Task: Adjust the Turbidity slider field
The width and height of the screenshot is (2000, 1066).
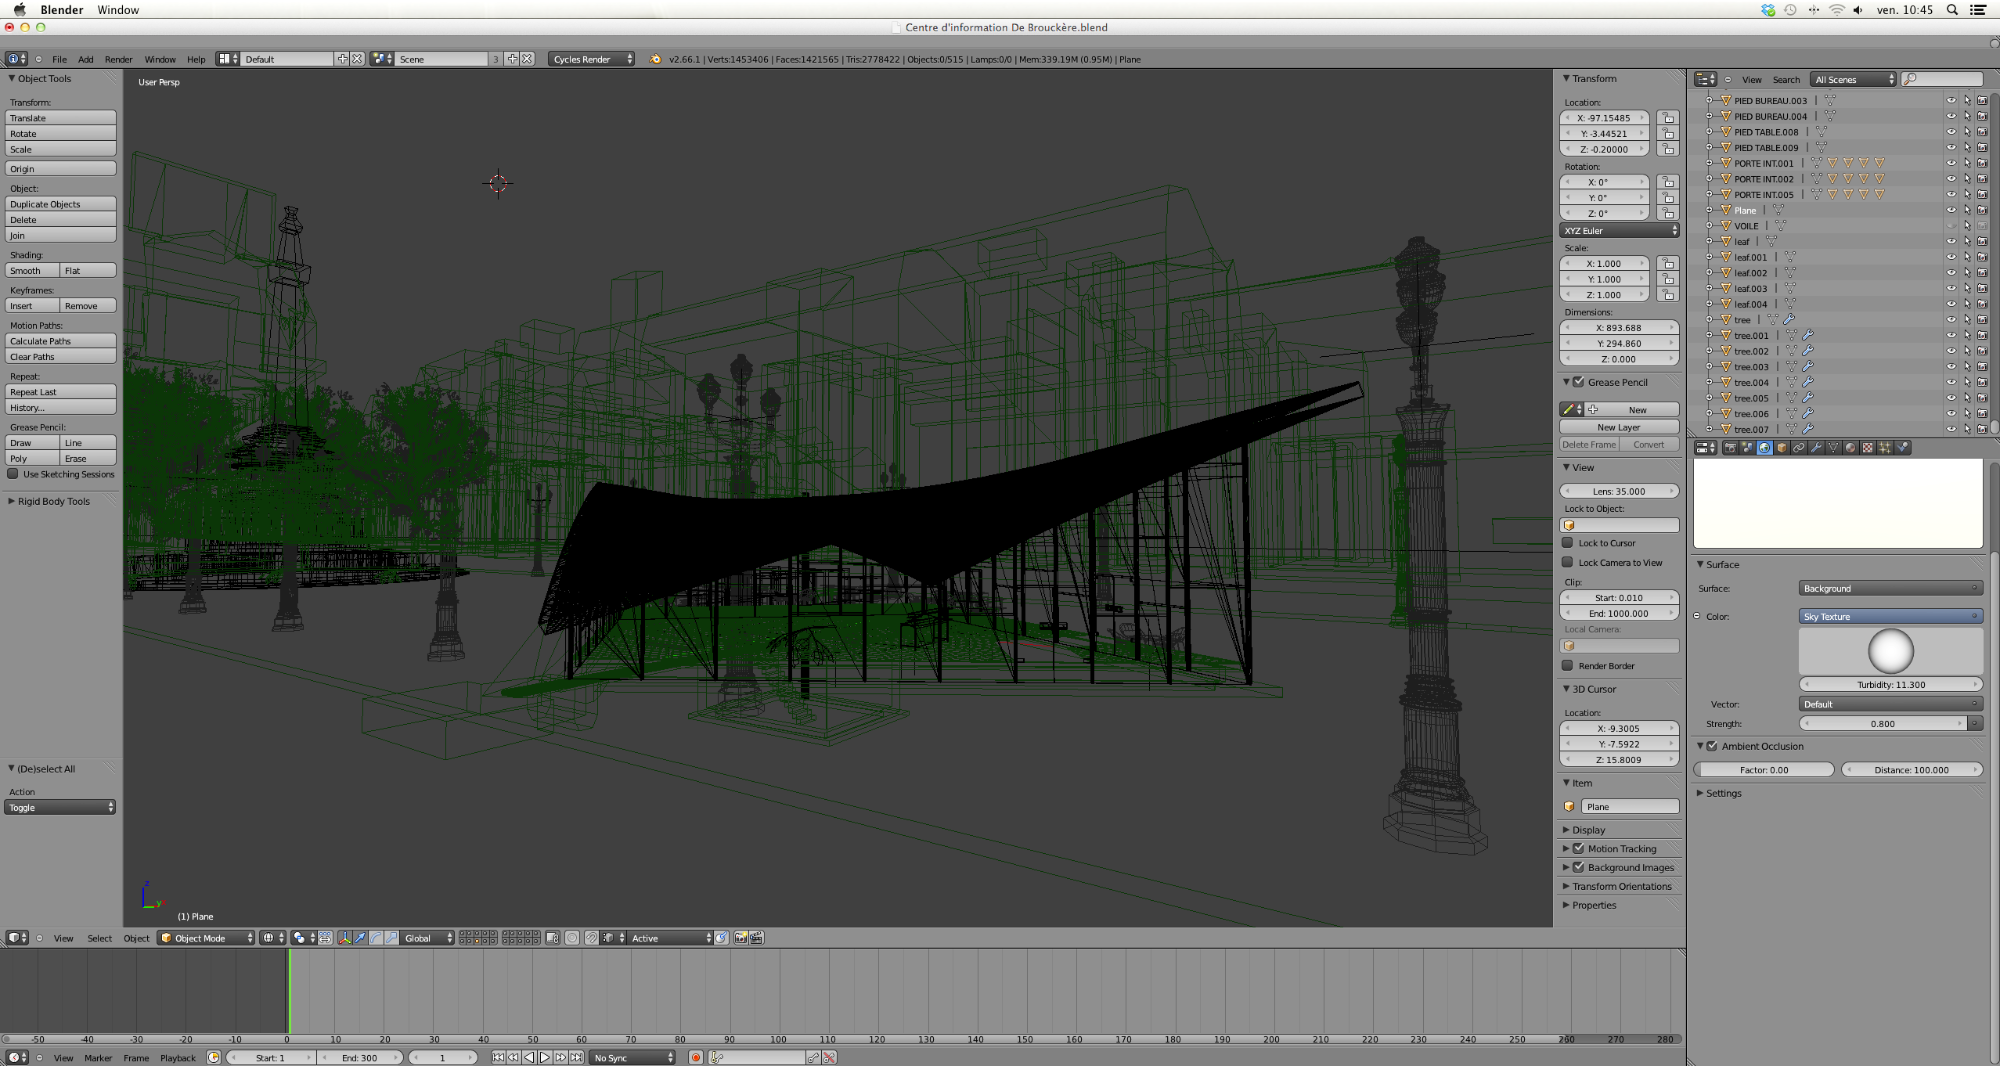Action: (x=1890, y=685)
